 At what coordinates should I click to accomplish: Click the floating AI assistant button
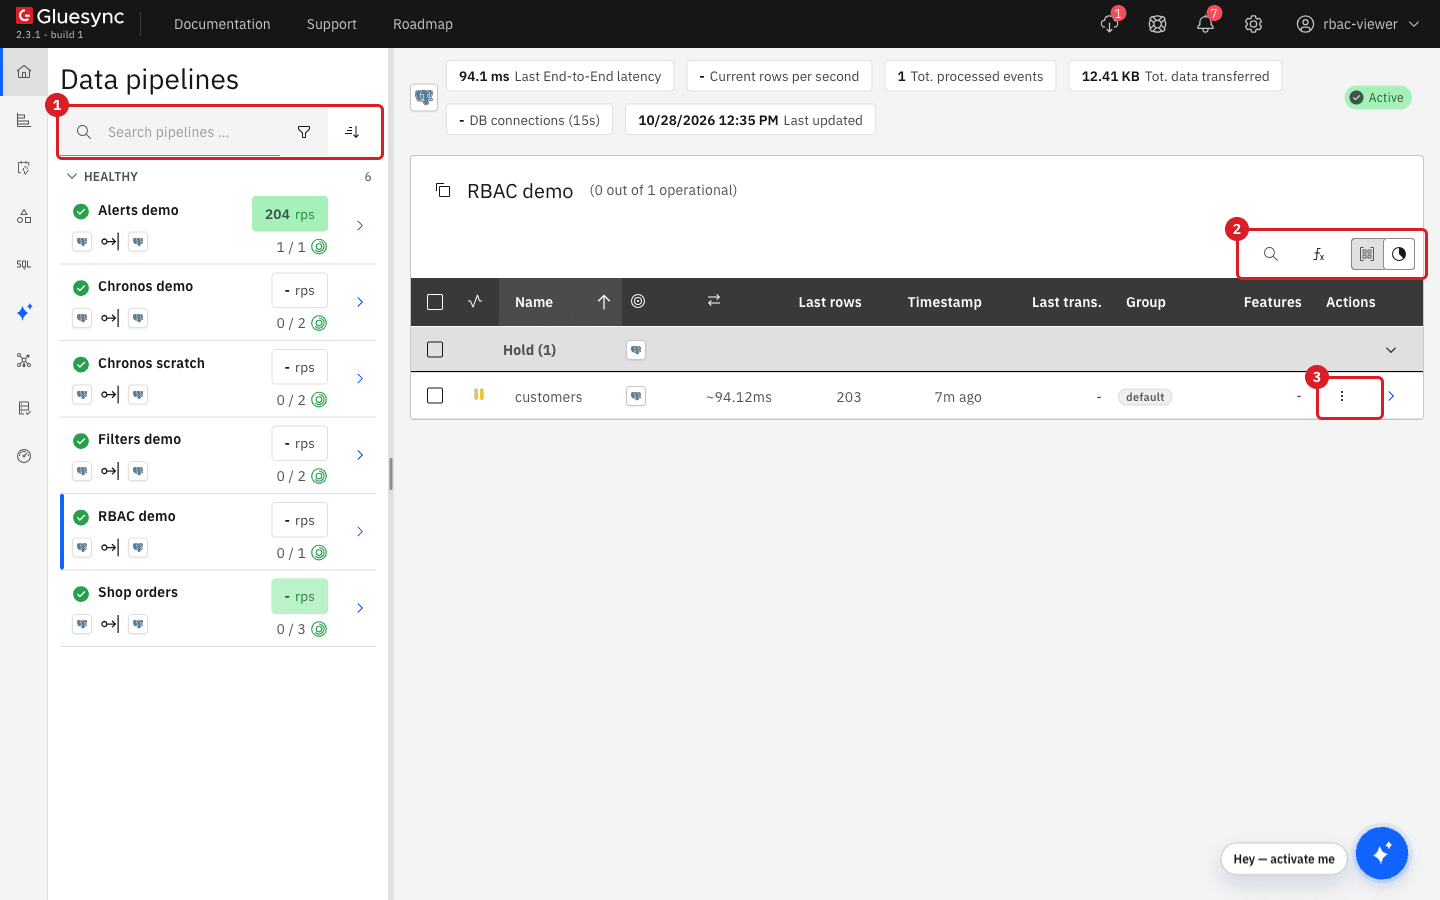tap(1382, 853)
